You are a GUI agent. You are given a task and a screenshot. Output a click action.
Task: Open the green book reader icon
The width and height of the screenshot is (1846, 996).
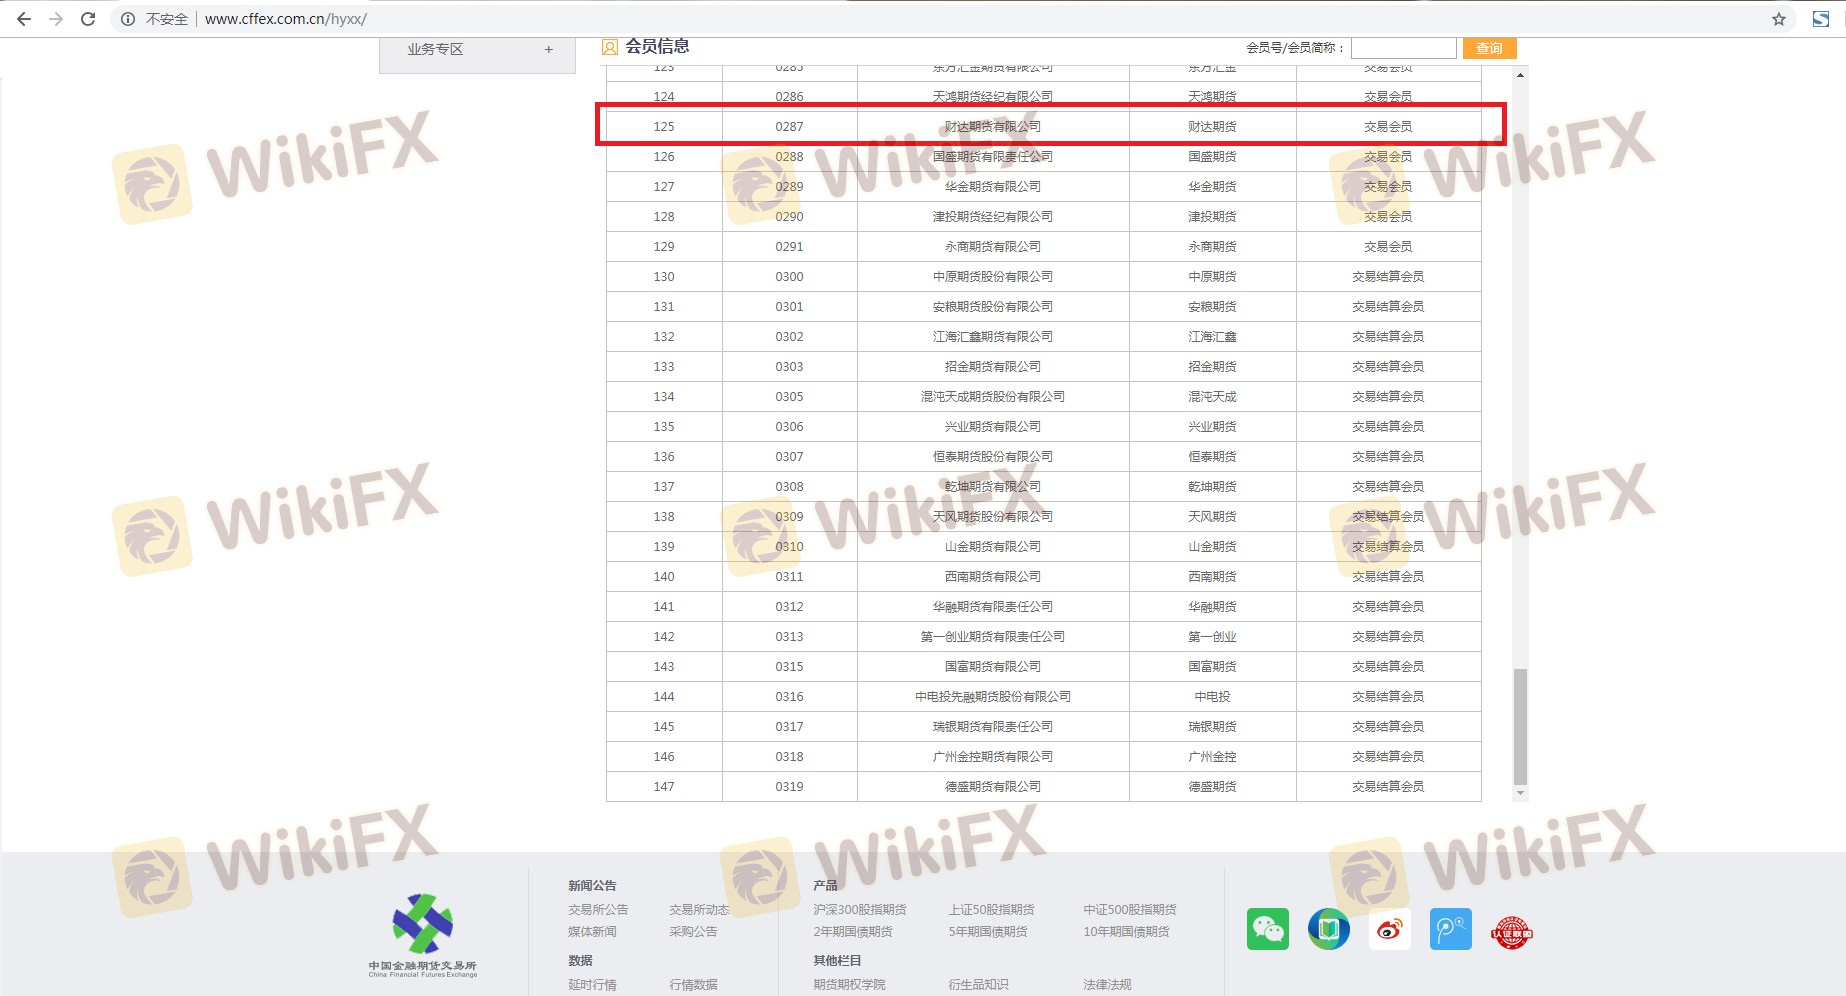pos(1328,929)
